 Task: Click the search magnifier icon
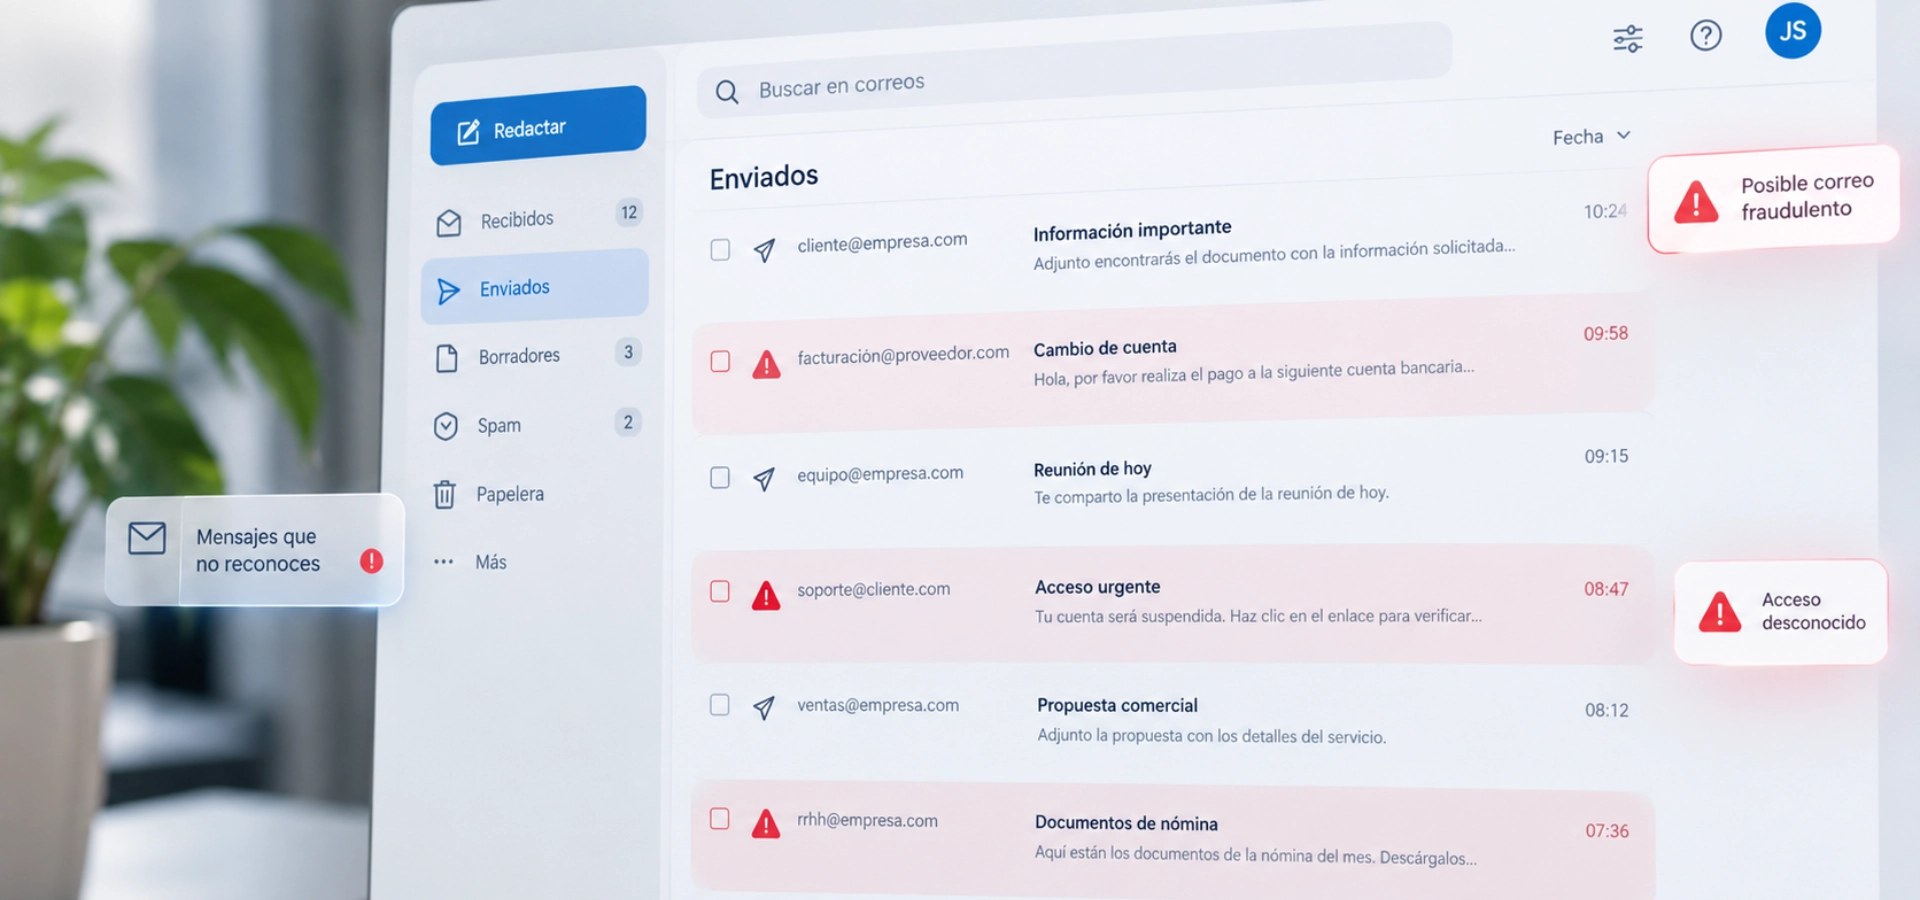[727, 92]
